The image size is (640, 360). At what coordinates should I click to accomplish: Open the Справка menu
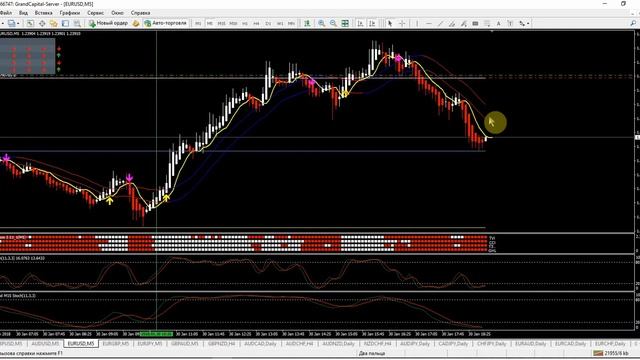(x=140, y=13)
